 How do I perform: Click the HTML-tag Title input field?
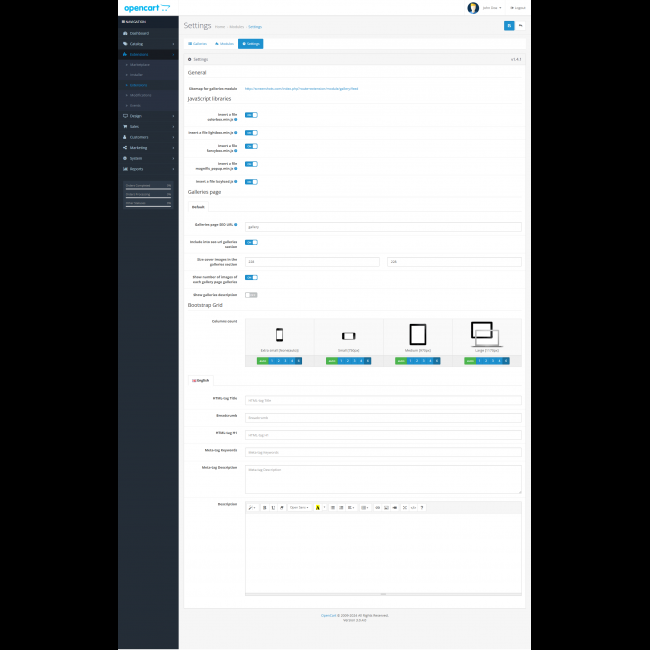(x=383, y=400)
